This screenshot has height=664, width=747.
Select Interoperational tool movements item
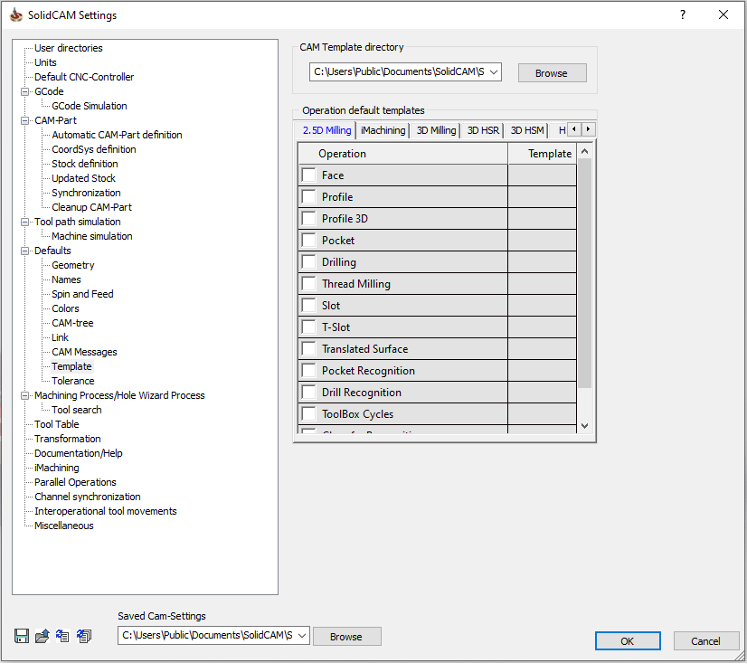105,512
